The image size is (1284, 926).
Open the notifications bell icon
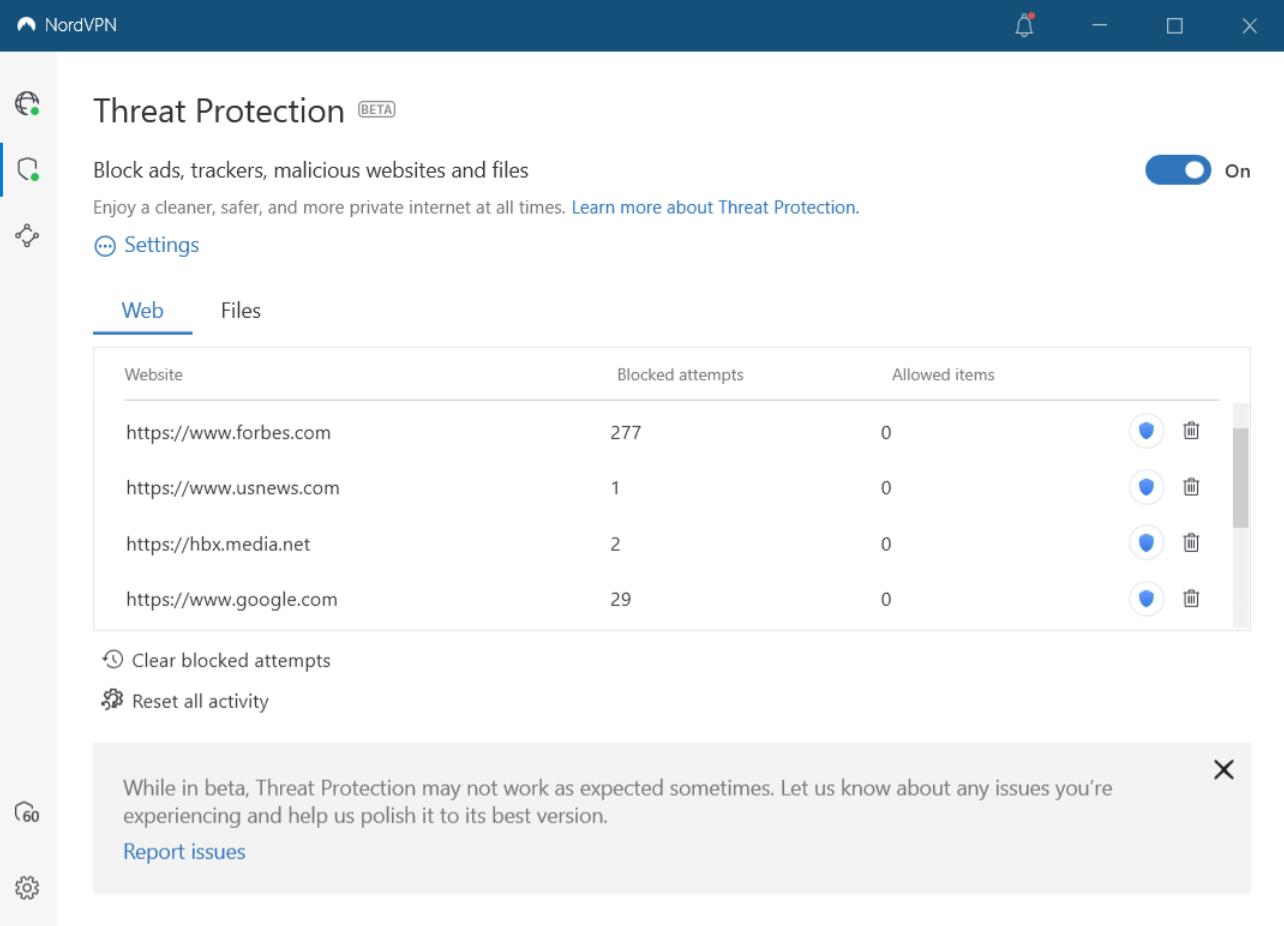click(1024, 25)
